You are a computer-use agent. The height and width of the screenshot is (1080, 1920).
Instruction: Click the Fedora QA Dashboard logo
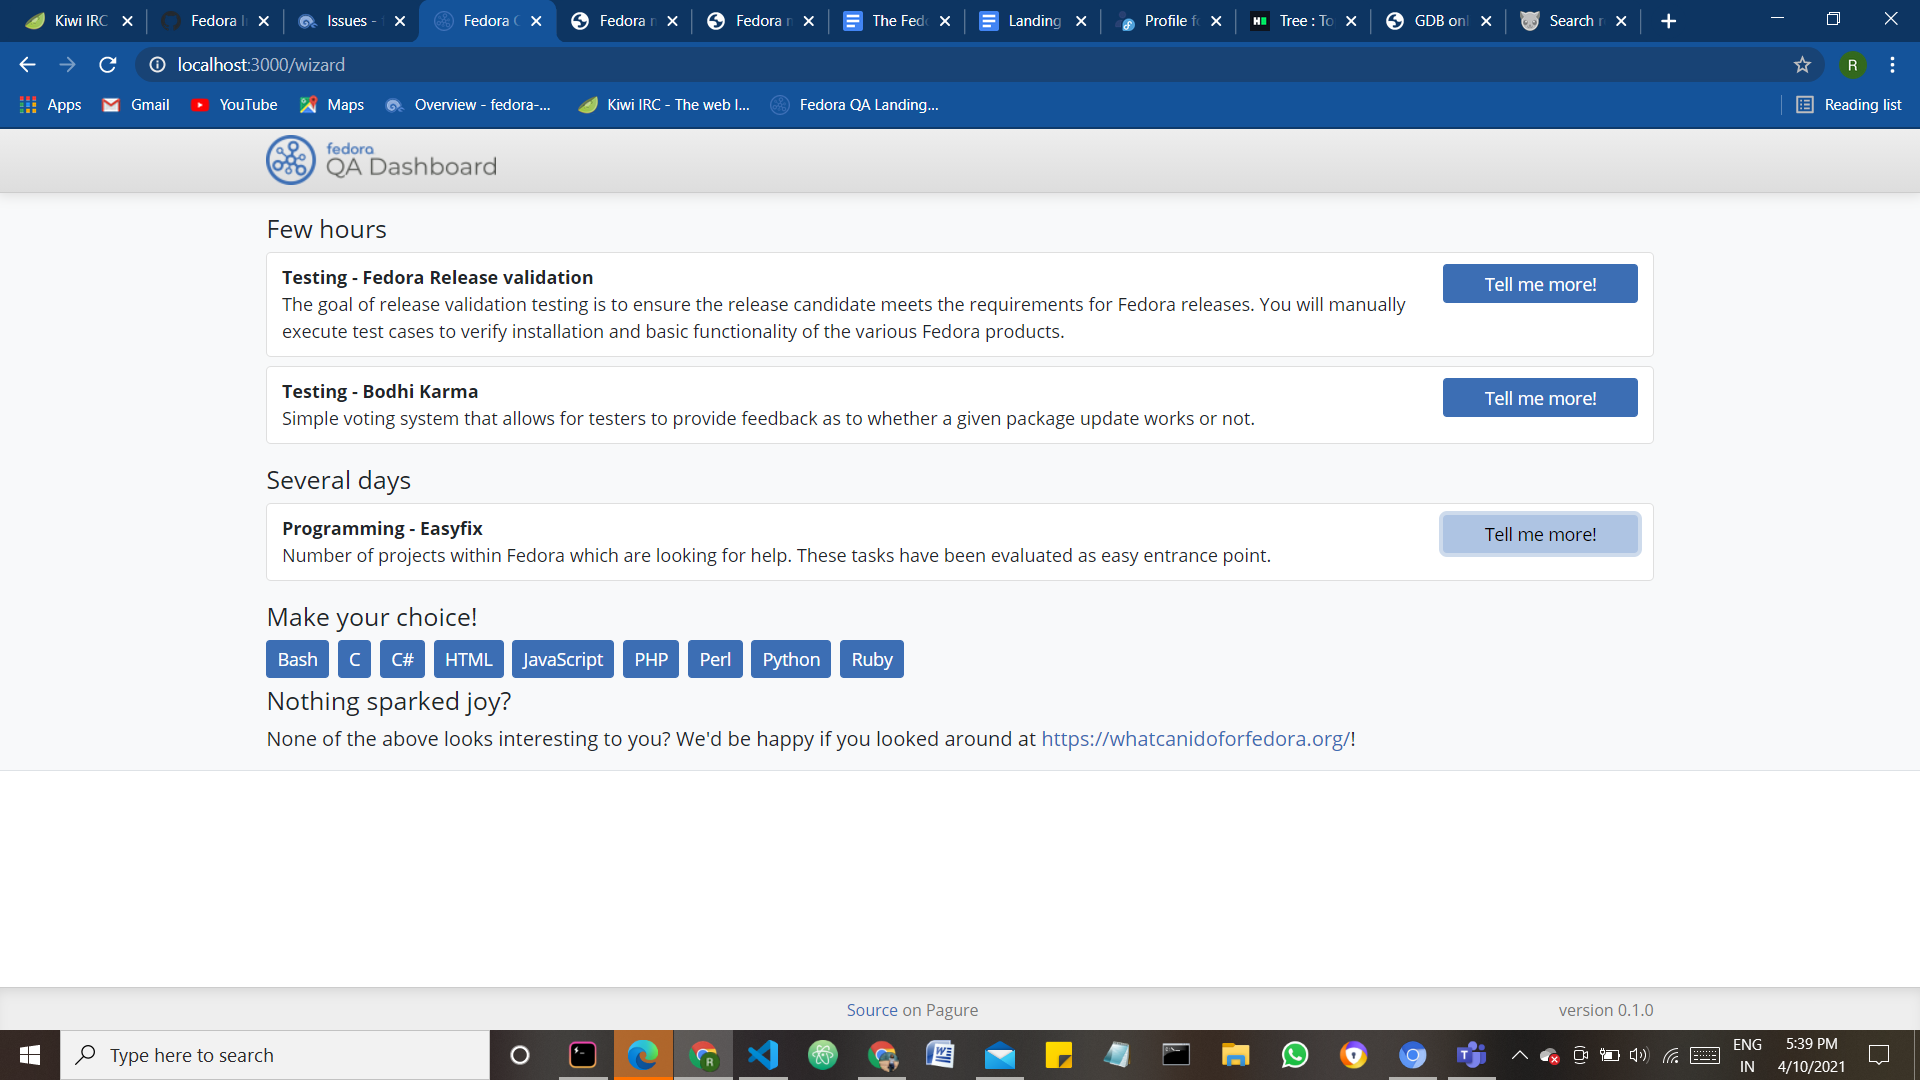tap(382, 160)
